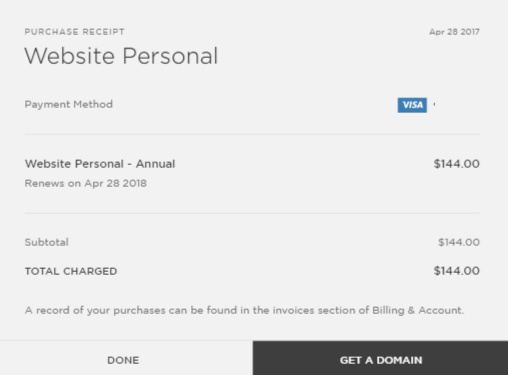
Task: Click the line item price $144.00
Action: pos(457,164)
